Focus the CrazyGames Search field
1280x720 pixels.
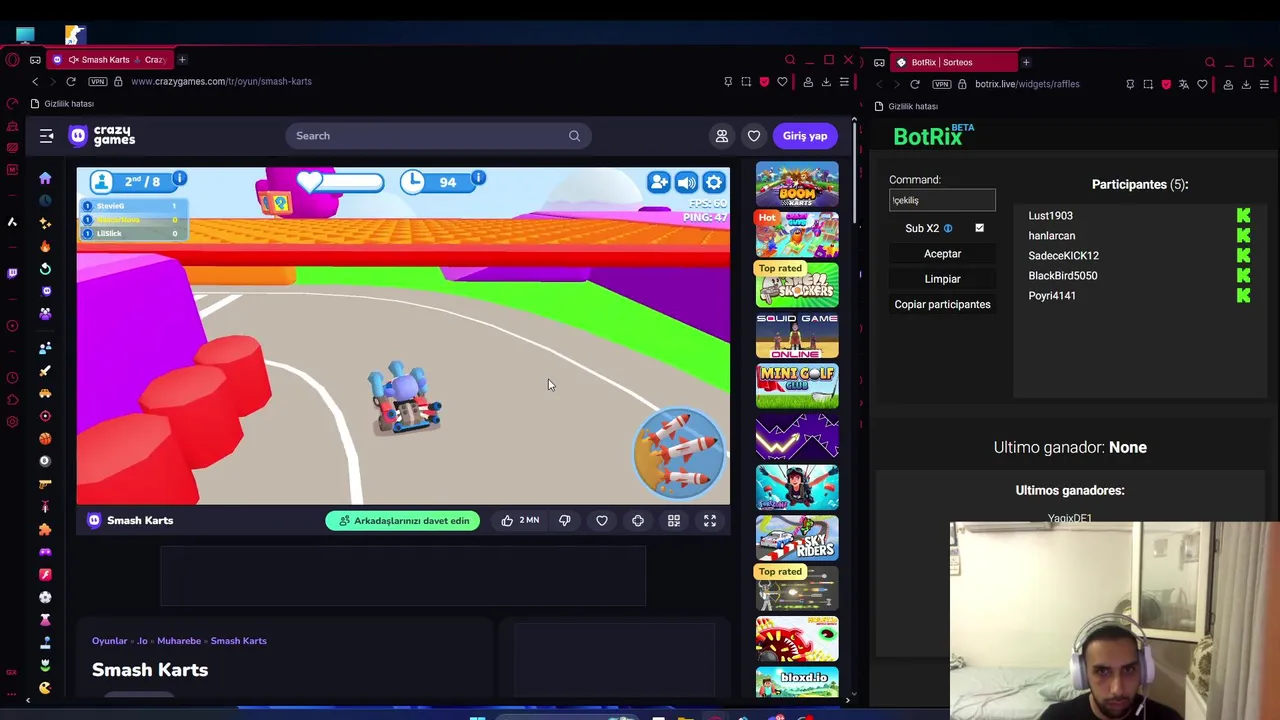click(x=438, y=136)
